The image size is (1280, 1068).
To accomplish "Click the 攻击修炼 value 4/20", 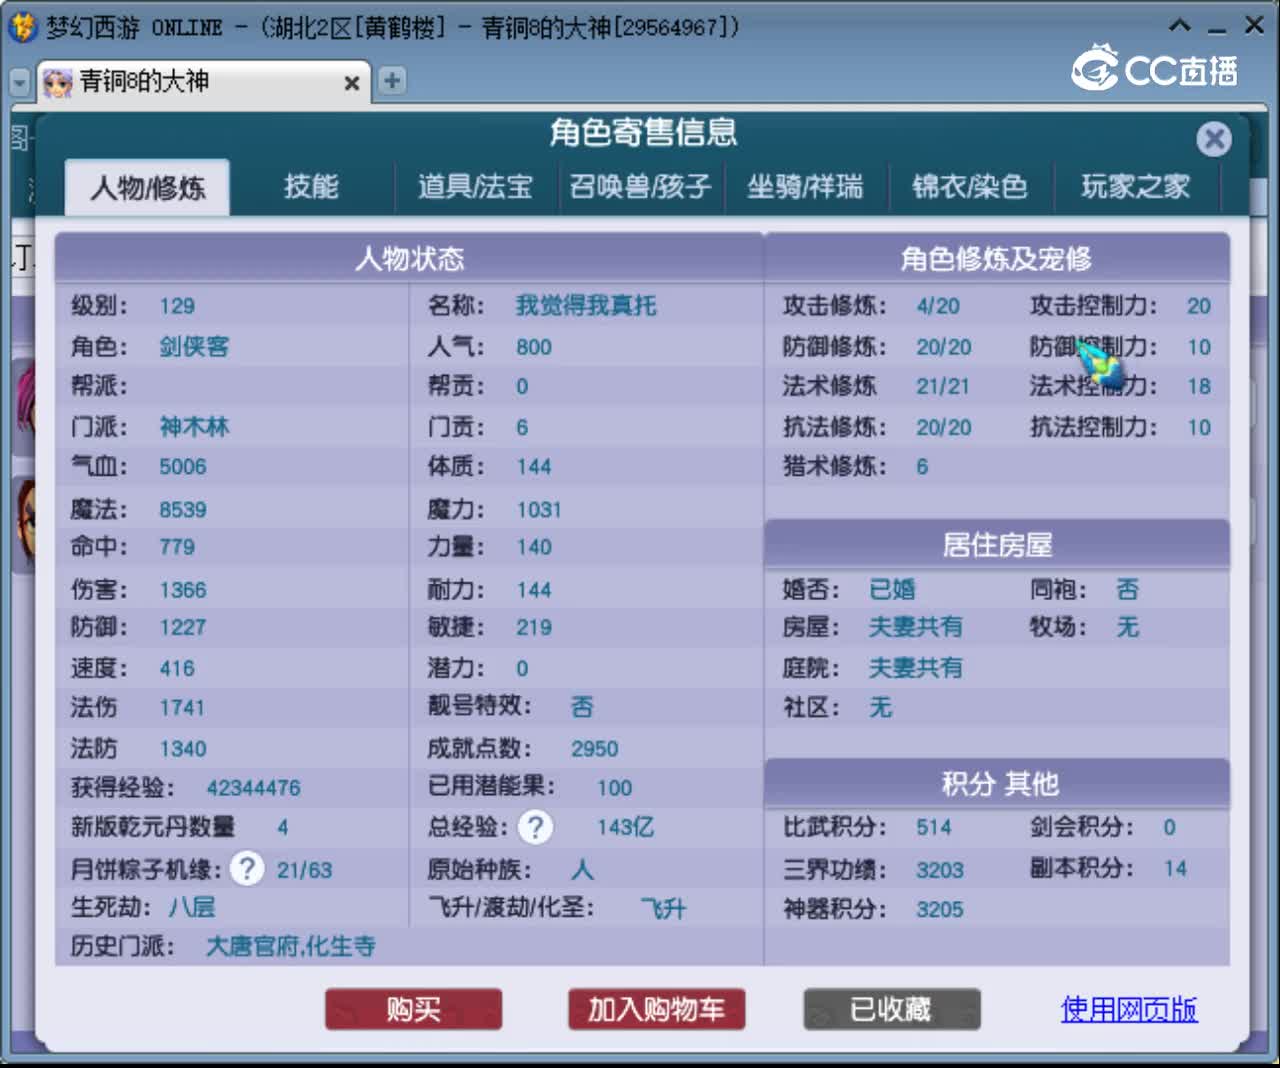I will point(938,306).
